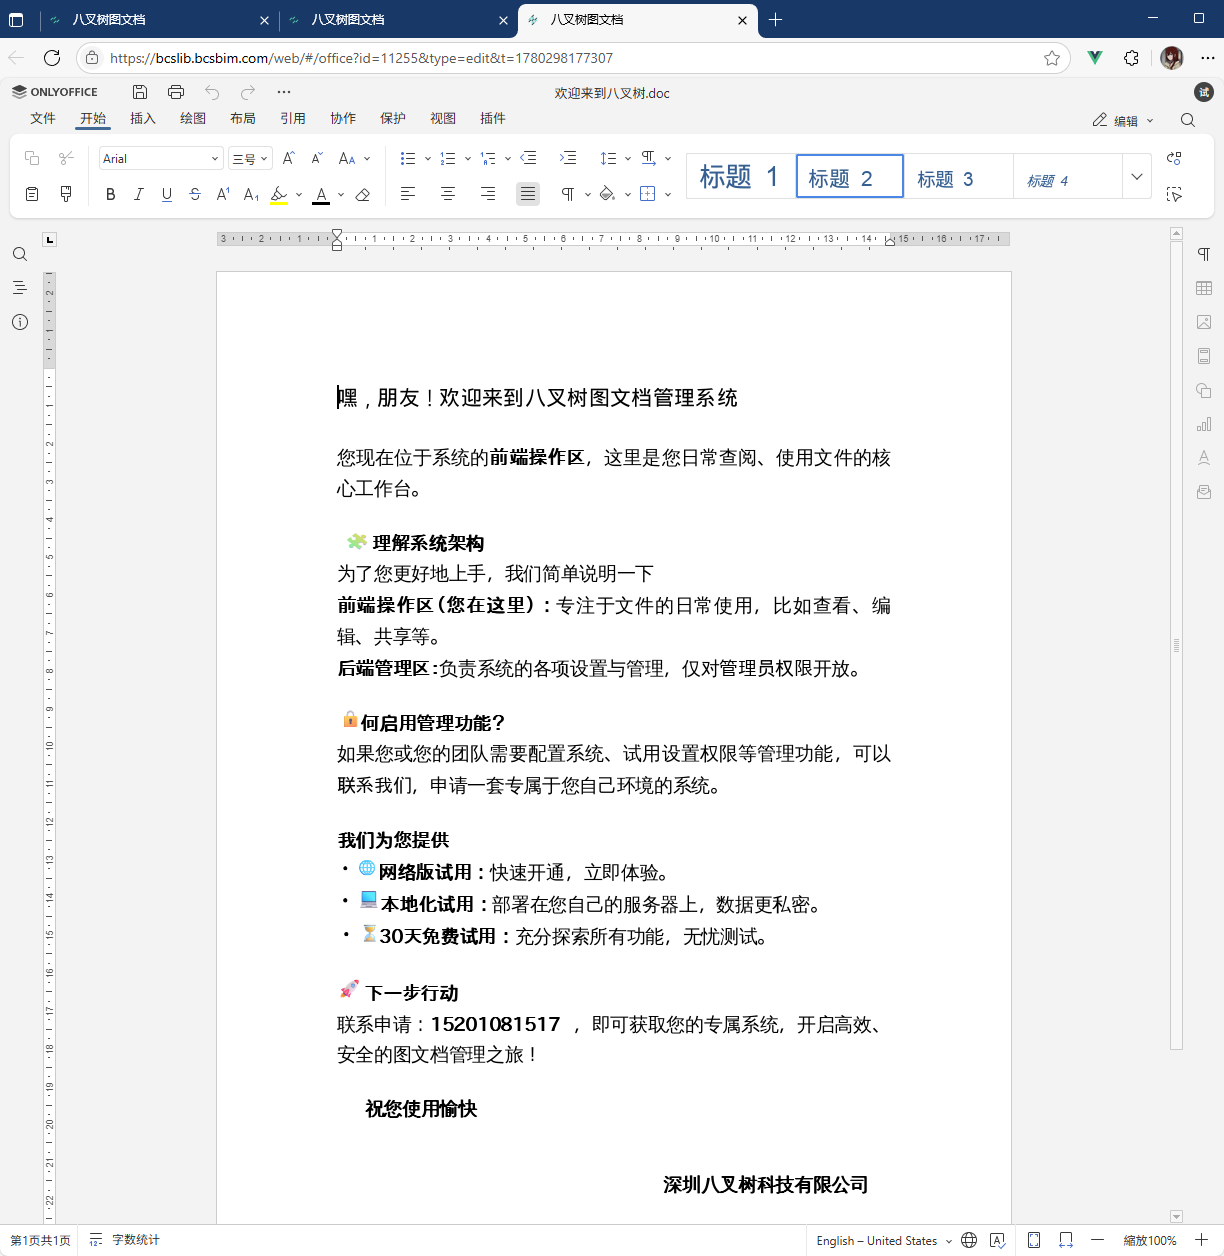This screenshot has height=1256, width=1224.
Task: Switch to the 绘图 ribbon tab
Action: (x=193, y=118)
